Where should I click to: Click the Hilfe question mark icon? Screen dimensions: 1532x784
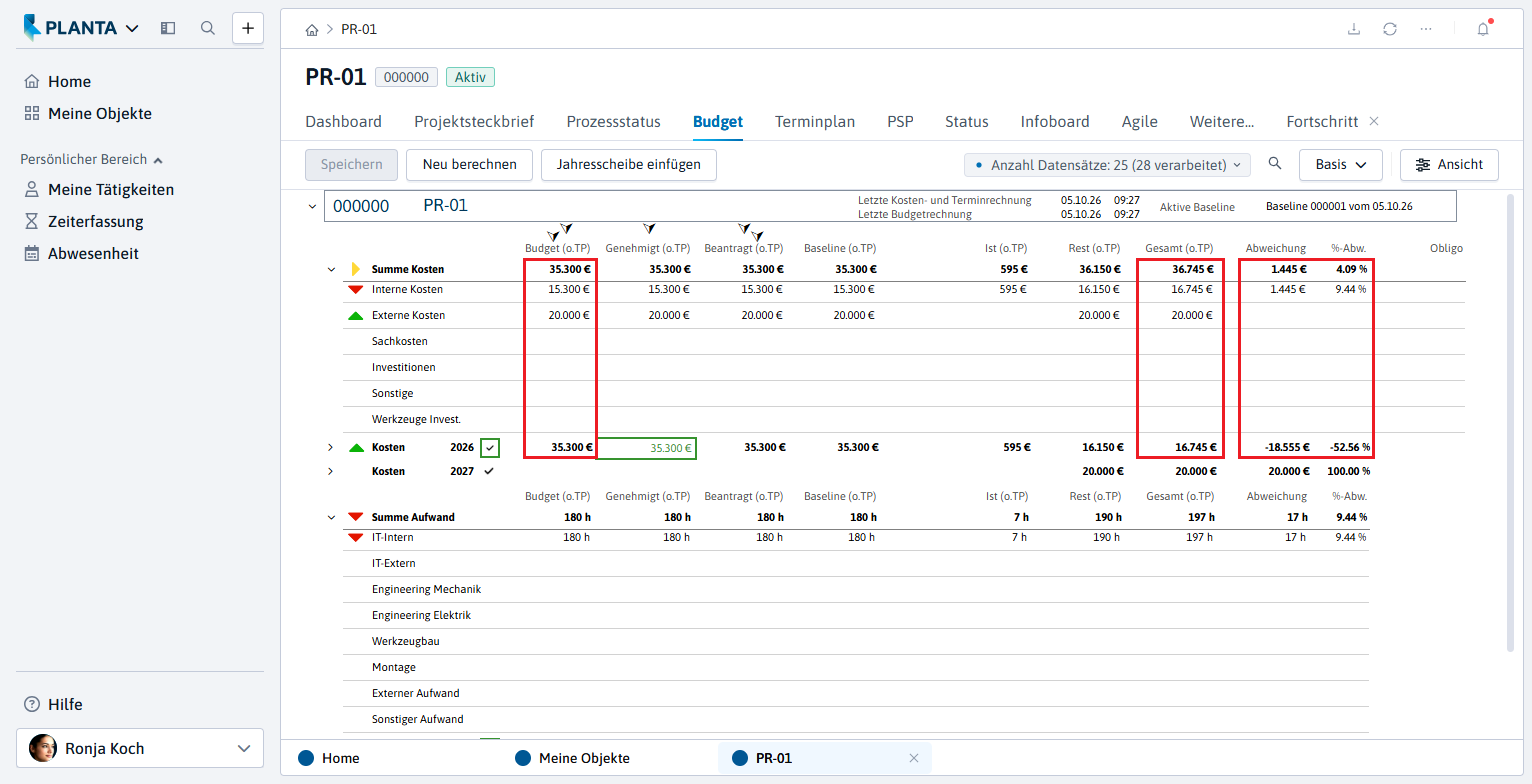coord(32,704)
